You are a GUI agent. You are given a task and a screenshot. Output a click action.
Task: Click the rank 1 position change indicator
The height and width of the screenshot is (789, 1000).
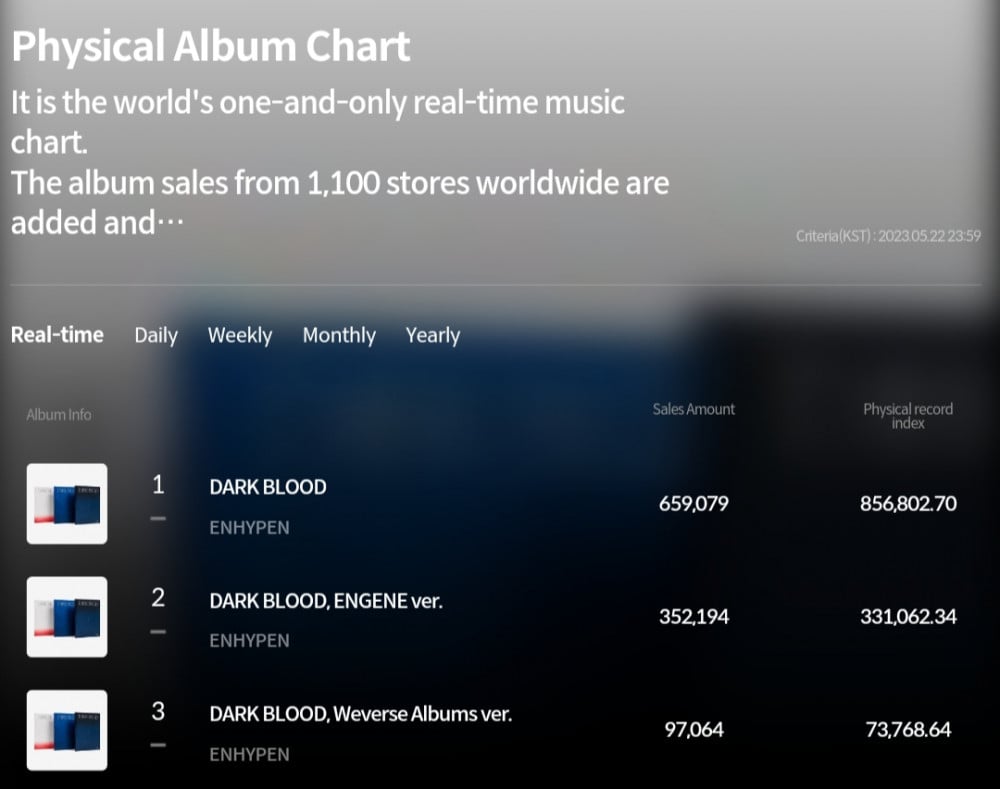coord(158,519)
